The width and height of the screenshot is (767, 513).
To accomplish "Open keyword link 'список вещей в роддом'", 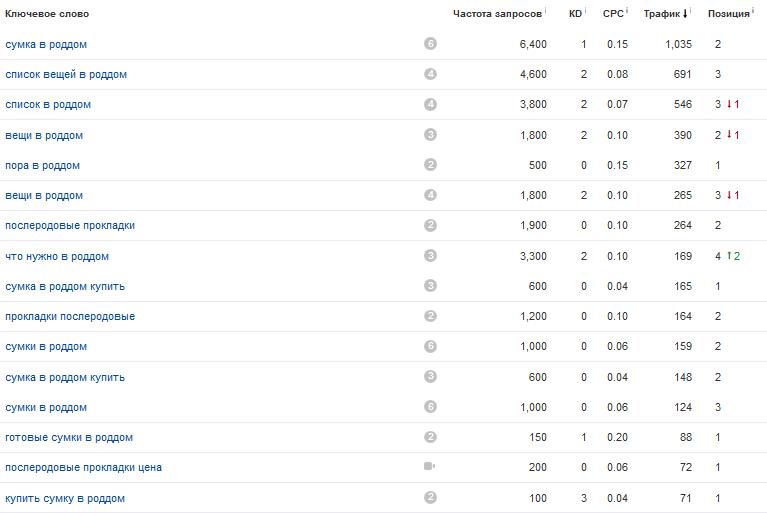I will [66, 75].
